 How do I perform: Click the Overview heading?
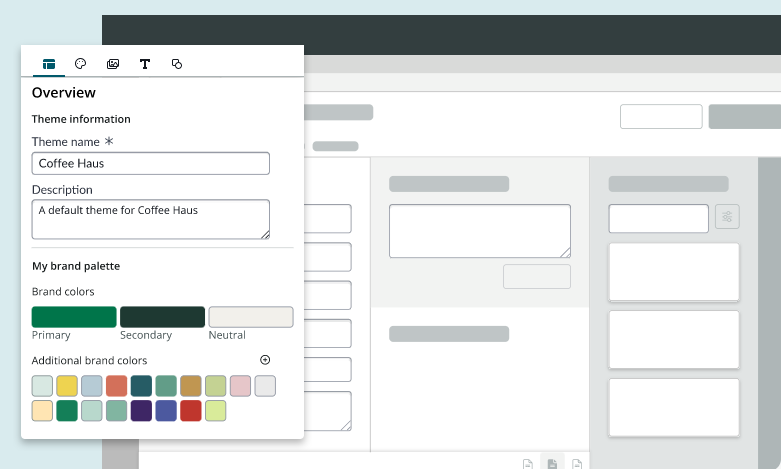pyautogui.click(x=64, y=93)
